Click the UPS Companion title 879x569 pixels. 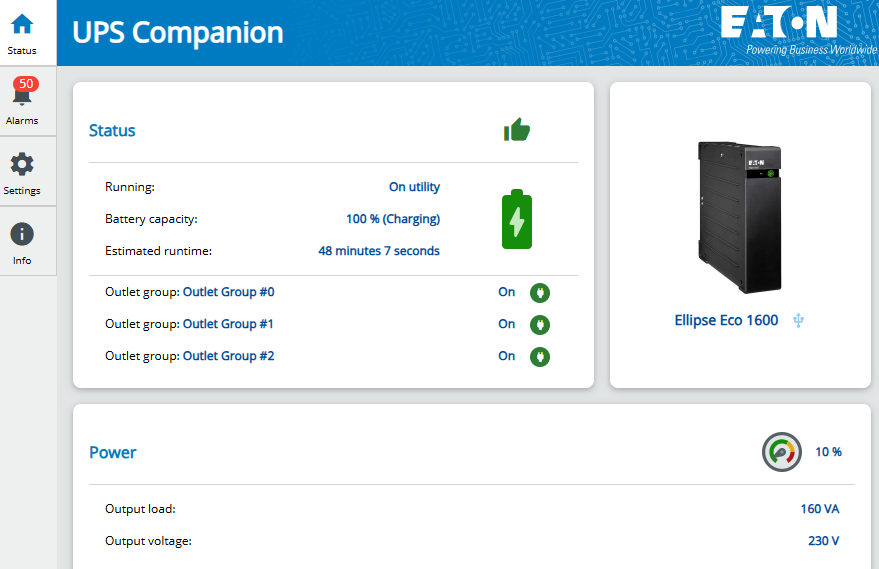178,33
